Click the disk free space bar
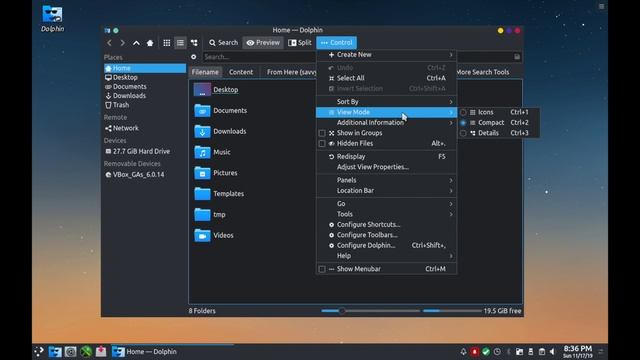This screenshot has height=360, width=640. click(452, 311)
